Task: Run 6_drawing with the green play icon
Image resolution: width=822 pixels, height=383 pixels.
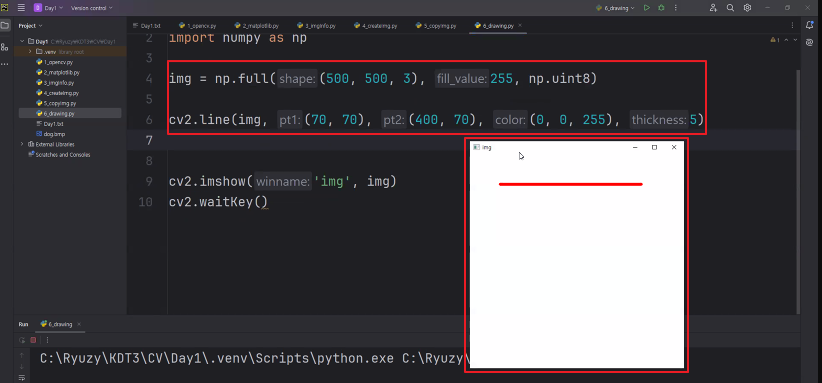Action: pyautogui.click(x=647, y=8)
